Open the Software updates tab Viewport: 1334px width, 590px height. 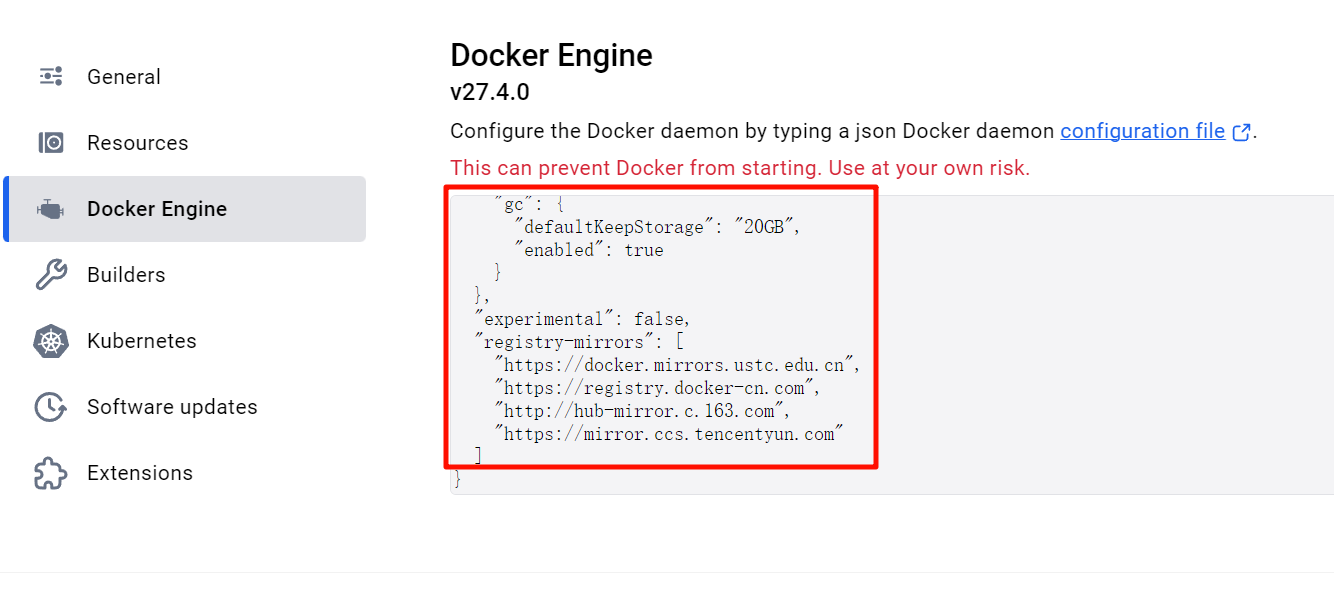click(184, 407)
